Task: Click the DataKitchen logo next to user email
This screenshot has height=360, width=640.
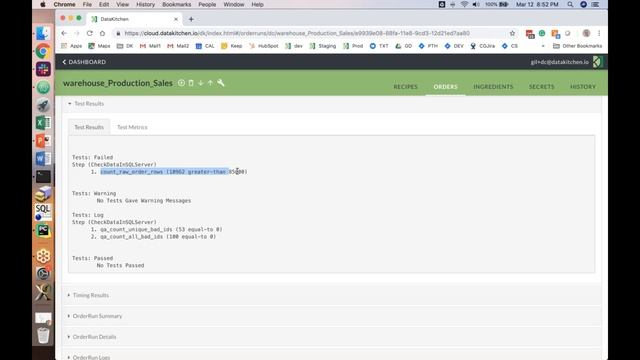Action: pyautogui.click(x=597, y=62)
